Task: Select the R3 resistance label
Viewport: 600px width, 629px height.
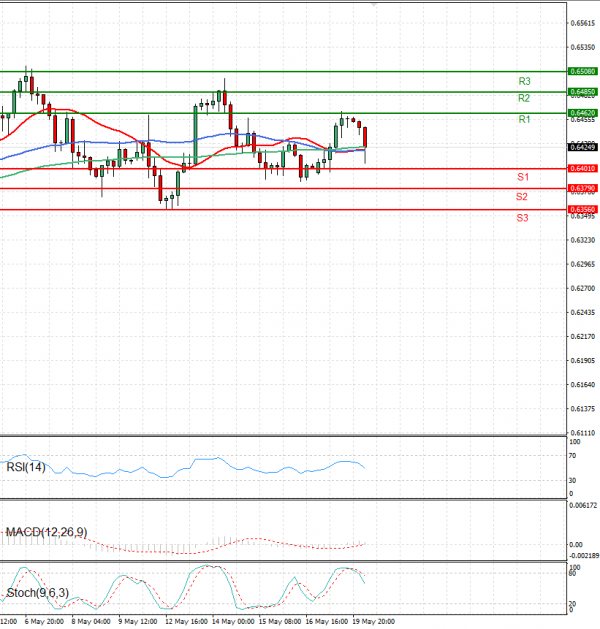Action: tap(524, 80)
